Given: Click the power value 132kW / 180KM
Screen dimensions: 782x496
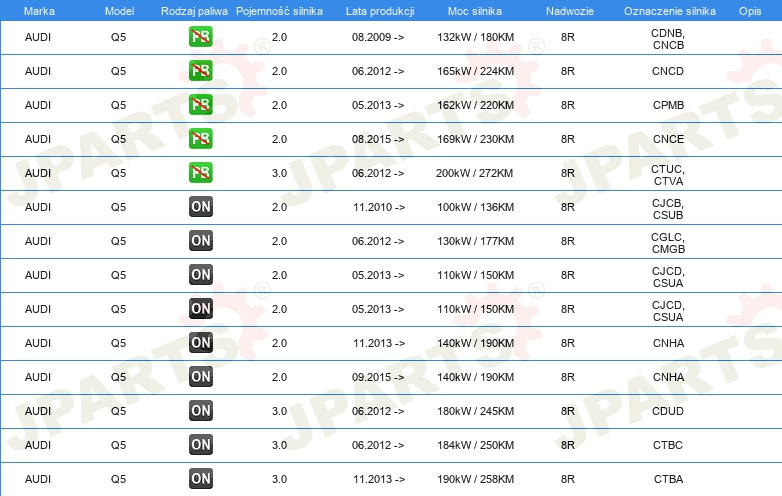Looking at the screenshot, I should pyautogui.click(x=475, y=37).
